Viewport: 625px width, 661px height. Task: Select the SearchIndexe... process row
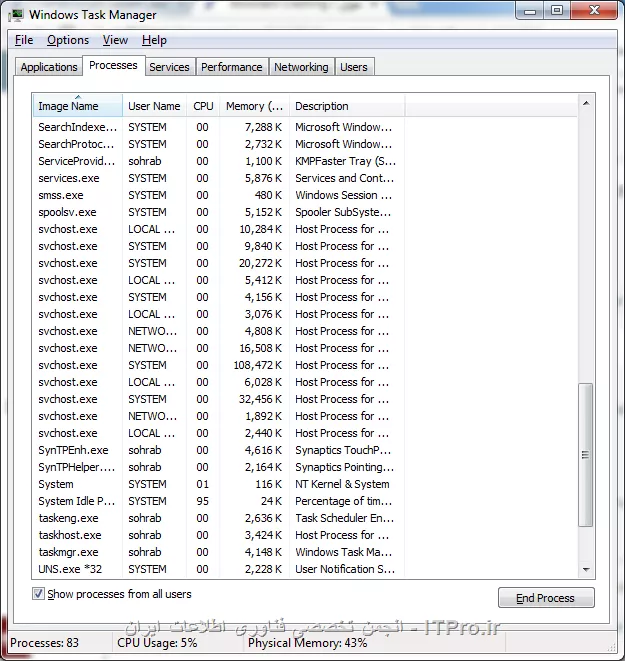pos(219,127)
